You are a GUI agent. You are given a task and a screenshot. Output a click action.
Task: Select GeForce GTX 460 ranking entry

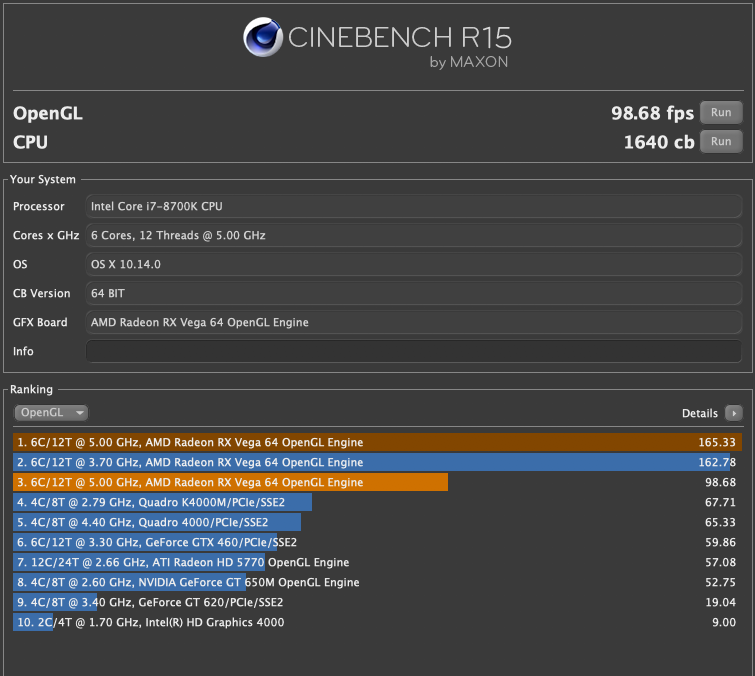click(378, 542)
